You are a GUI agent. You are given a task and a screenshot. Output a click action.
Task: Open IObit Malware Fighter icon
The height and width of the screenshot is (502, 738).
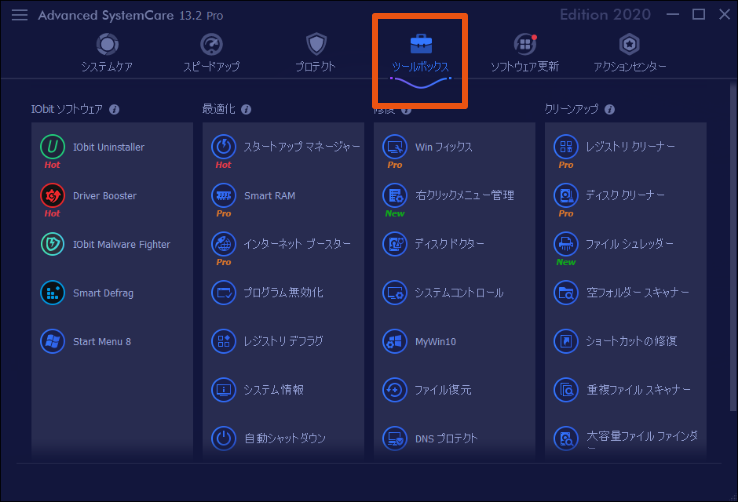coord(52,244)
